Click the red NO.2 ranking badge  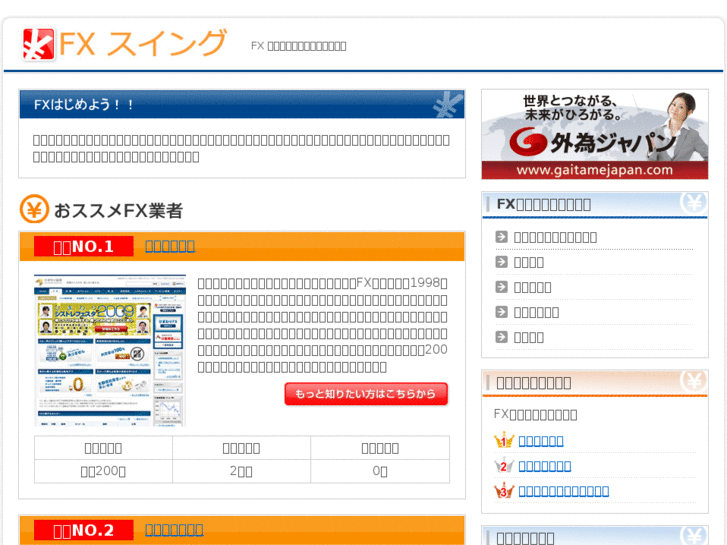(83, 530)
